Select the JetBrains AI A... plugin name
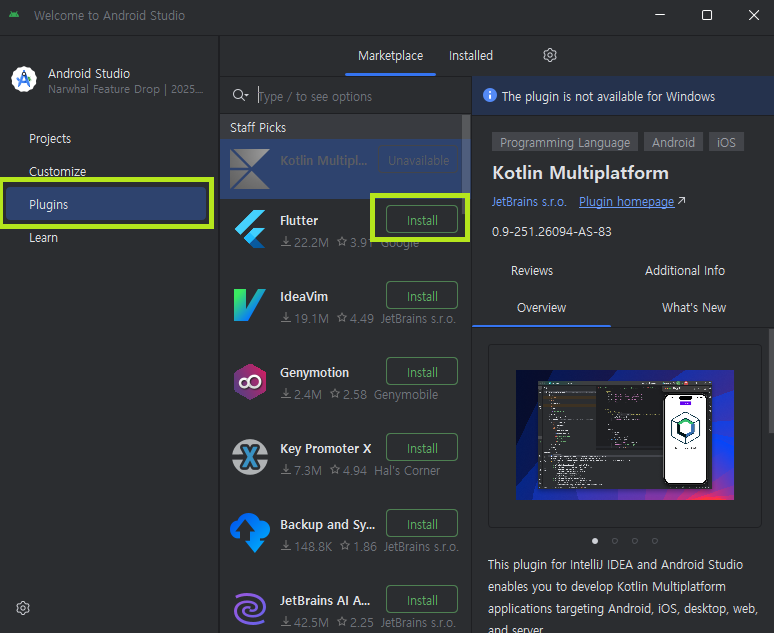774x633 pixels. (x=325, y=600)
